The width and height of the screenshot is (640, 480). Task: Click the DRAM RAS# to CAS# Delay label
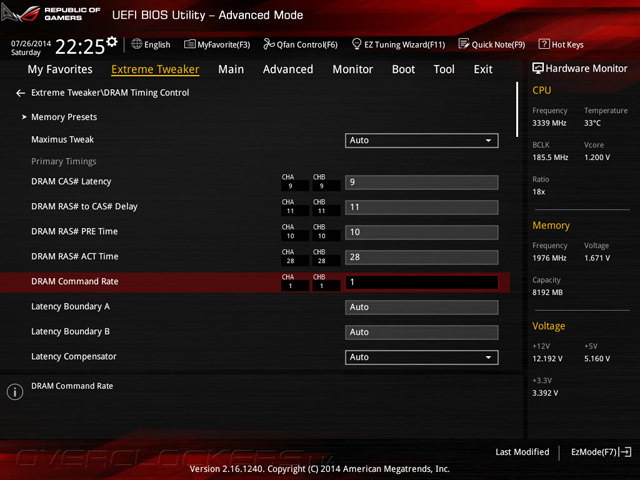[x=84, y=207]
